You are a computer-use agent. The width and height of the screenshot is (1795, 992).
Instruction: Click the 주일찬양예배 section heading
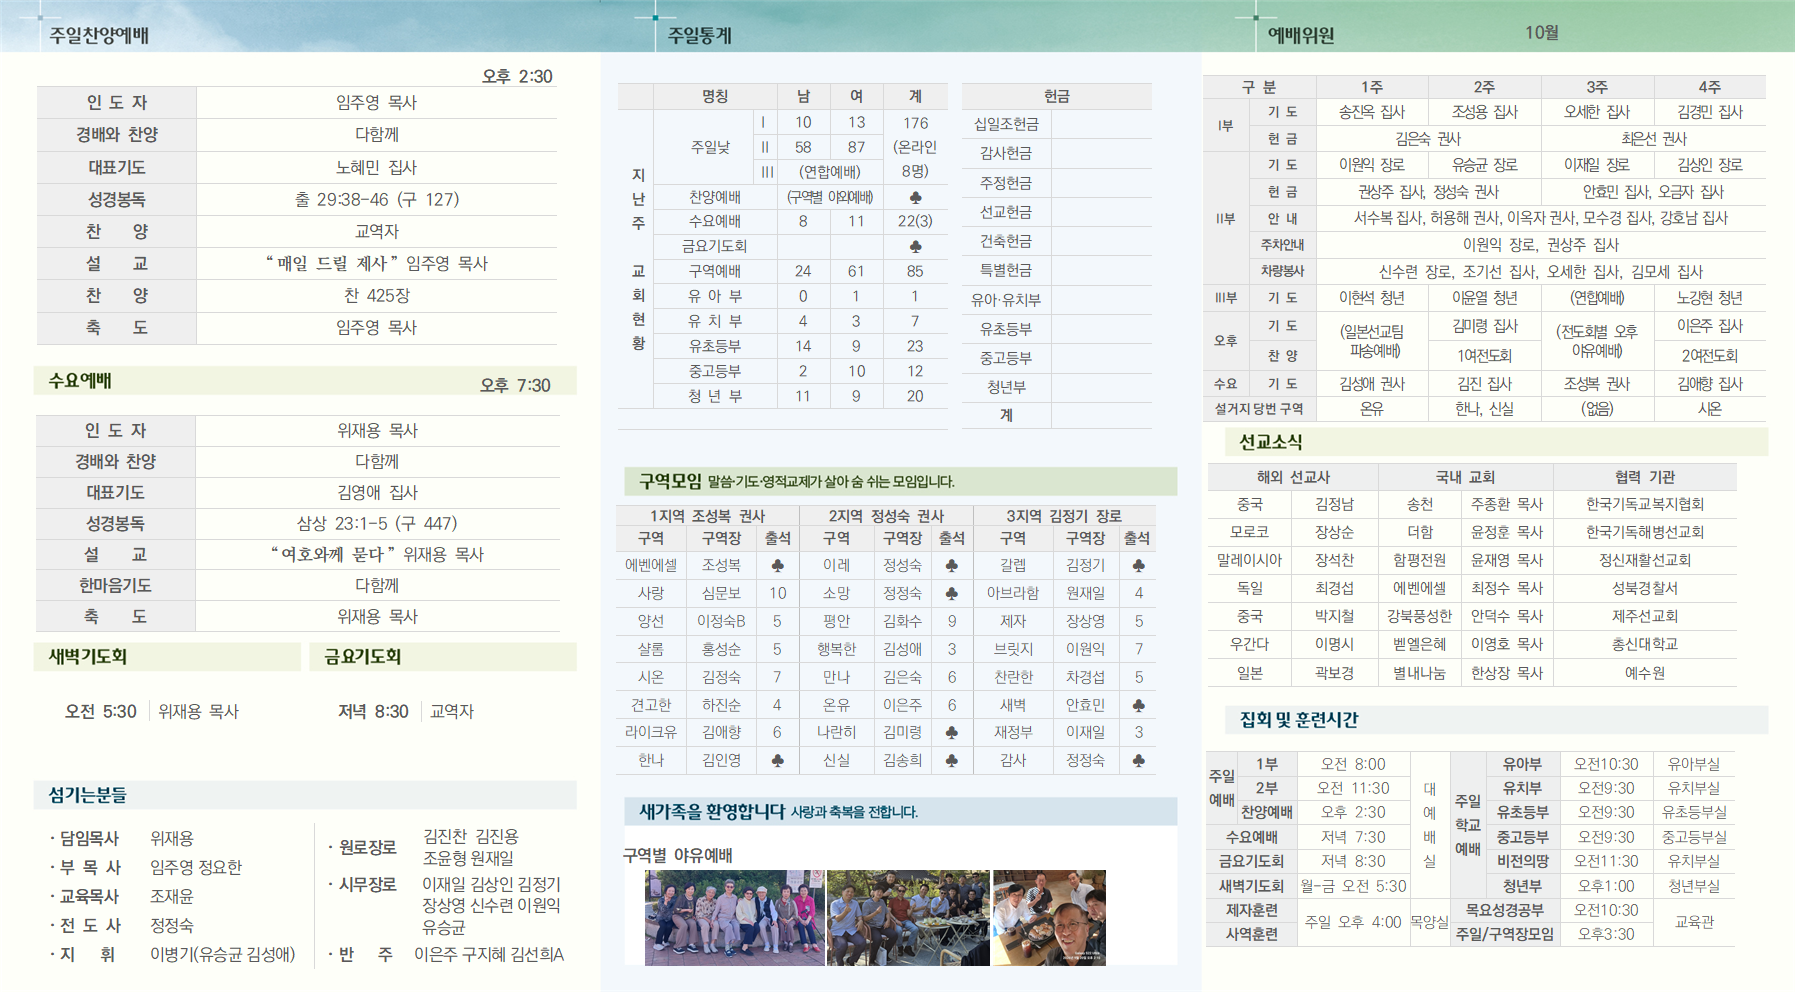click(x=99, y=35)
